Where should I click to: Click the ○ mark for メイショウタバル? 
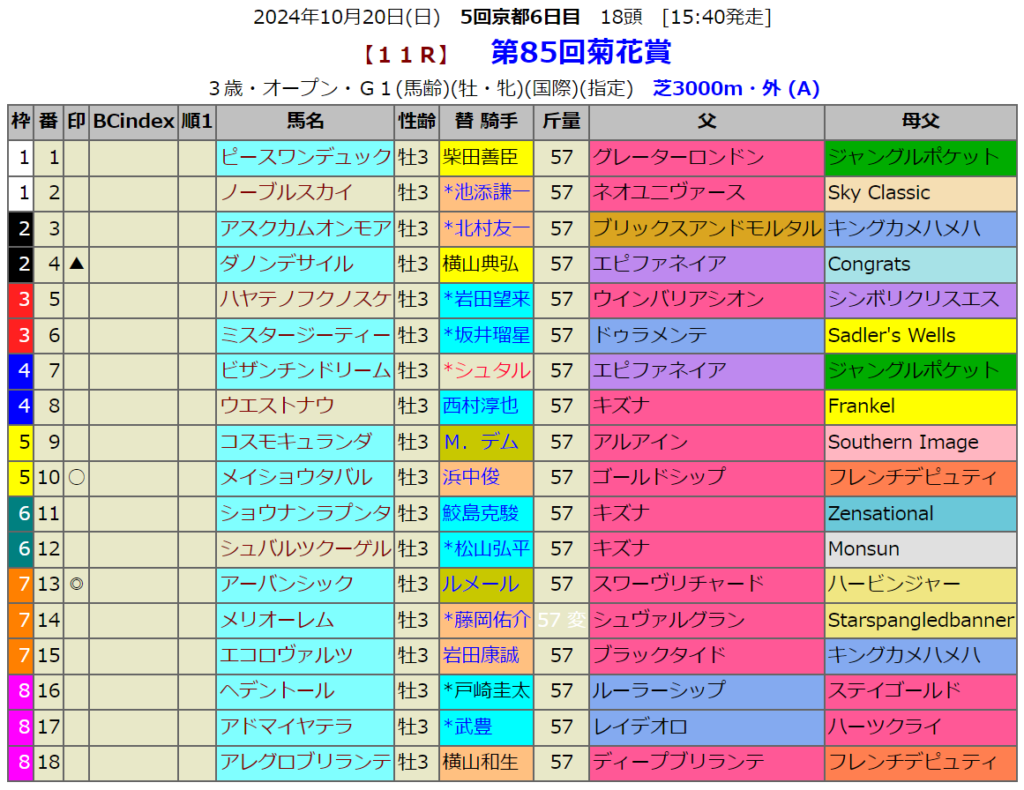[x=76, y=477]
